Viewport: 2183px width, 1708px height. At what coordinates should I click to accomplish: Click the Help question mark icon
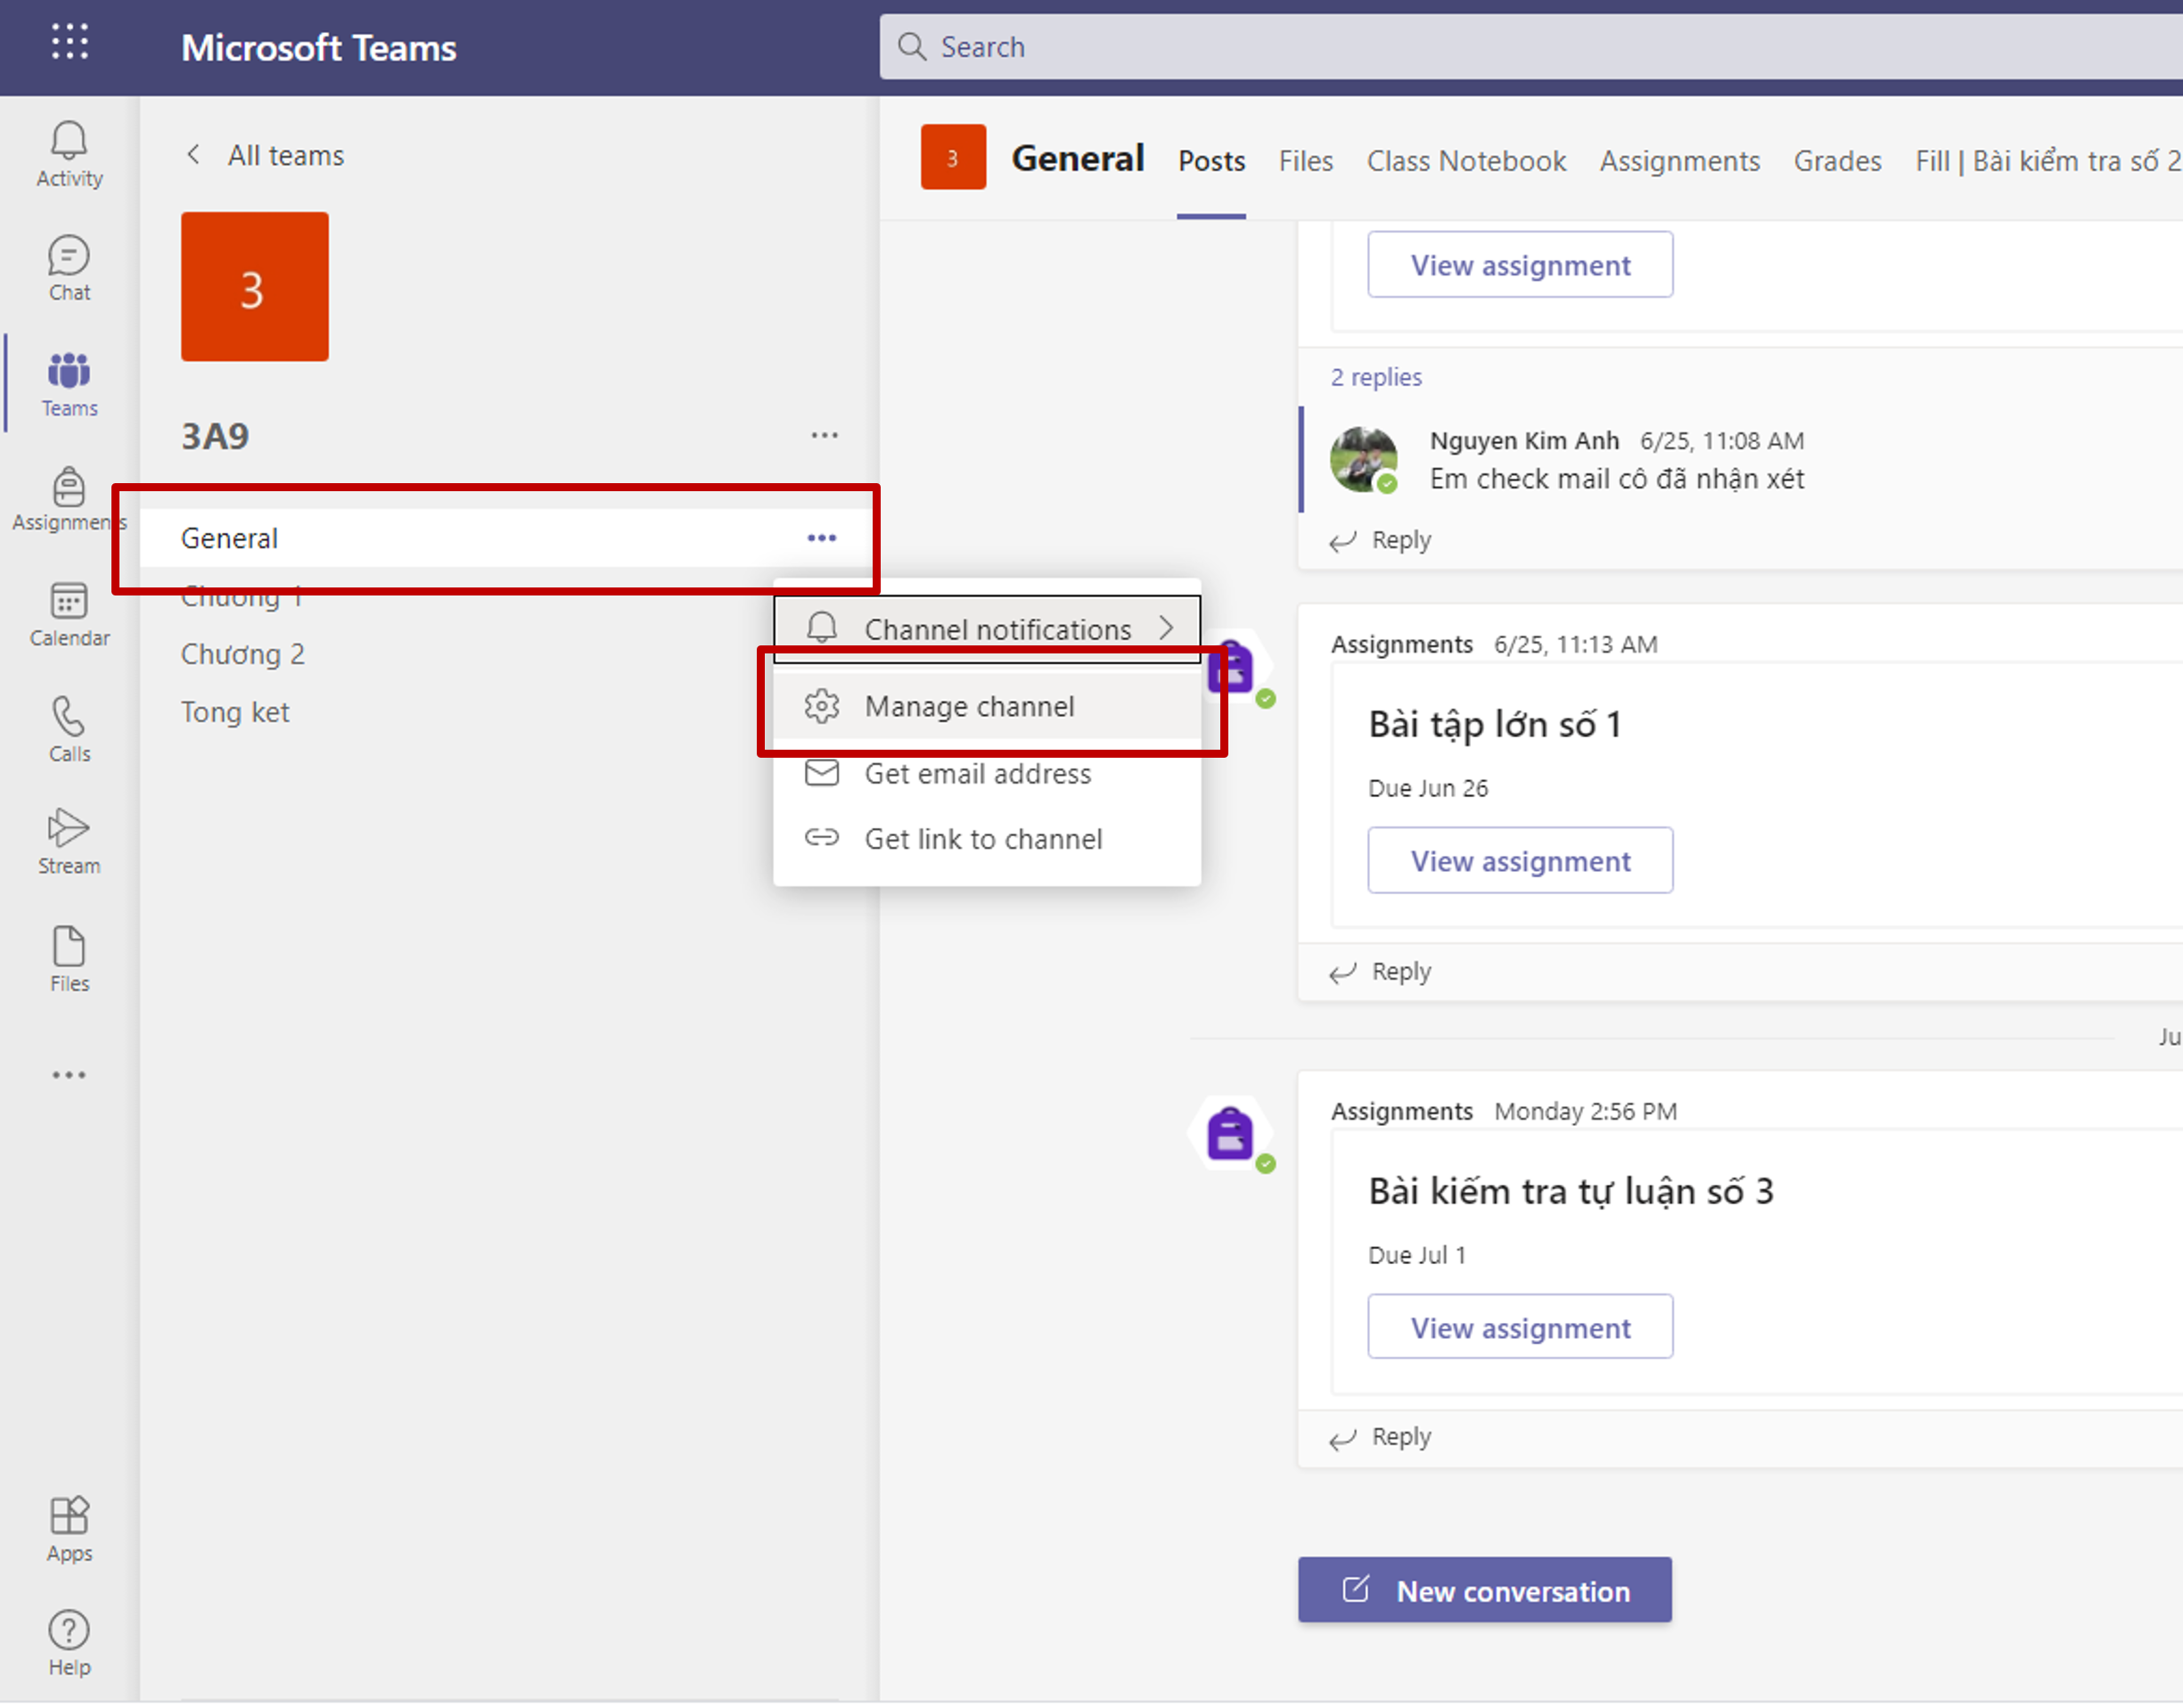pyautogui.click(x=69, y=1643)
